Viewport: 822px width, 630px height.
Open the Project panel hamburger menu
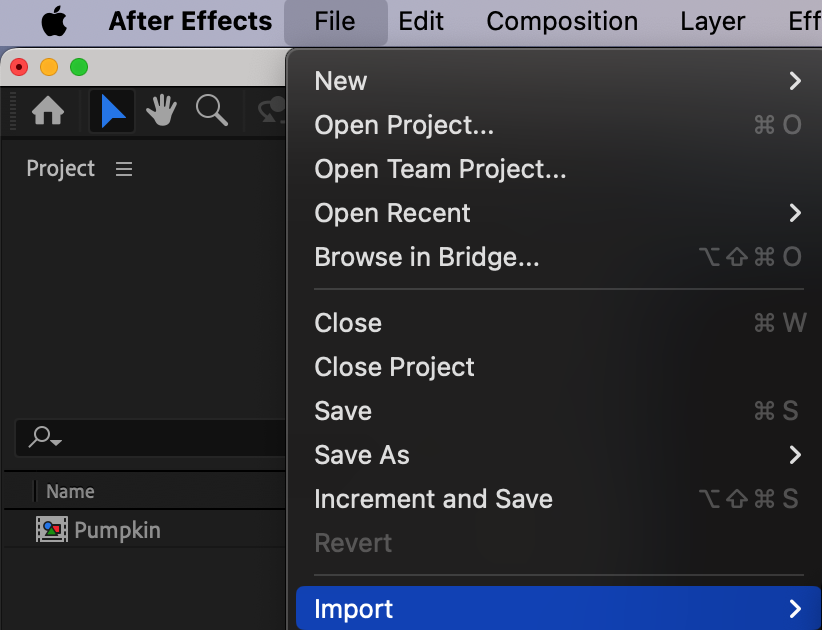pos(124,169)
